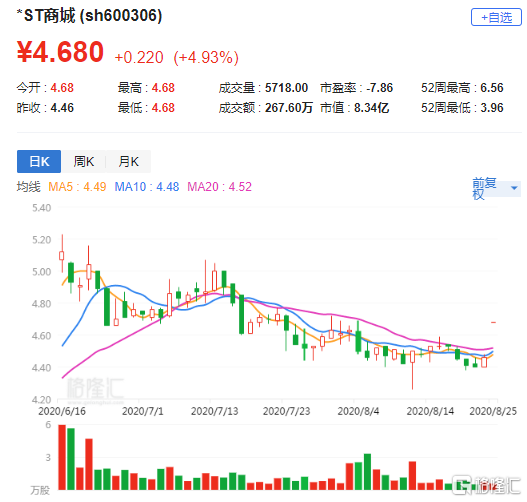Image resolution: width=527 pixels, height=502 pixels.
Task: Select the MA20 moving average label
Action: 219,187
